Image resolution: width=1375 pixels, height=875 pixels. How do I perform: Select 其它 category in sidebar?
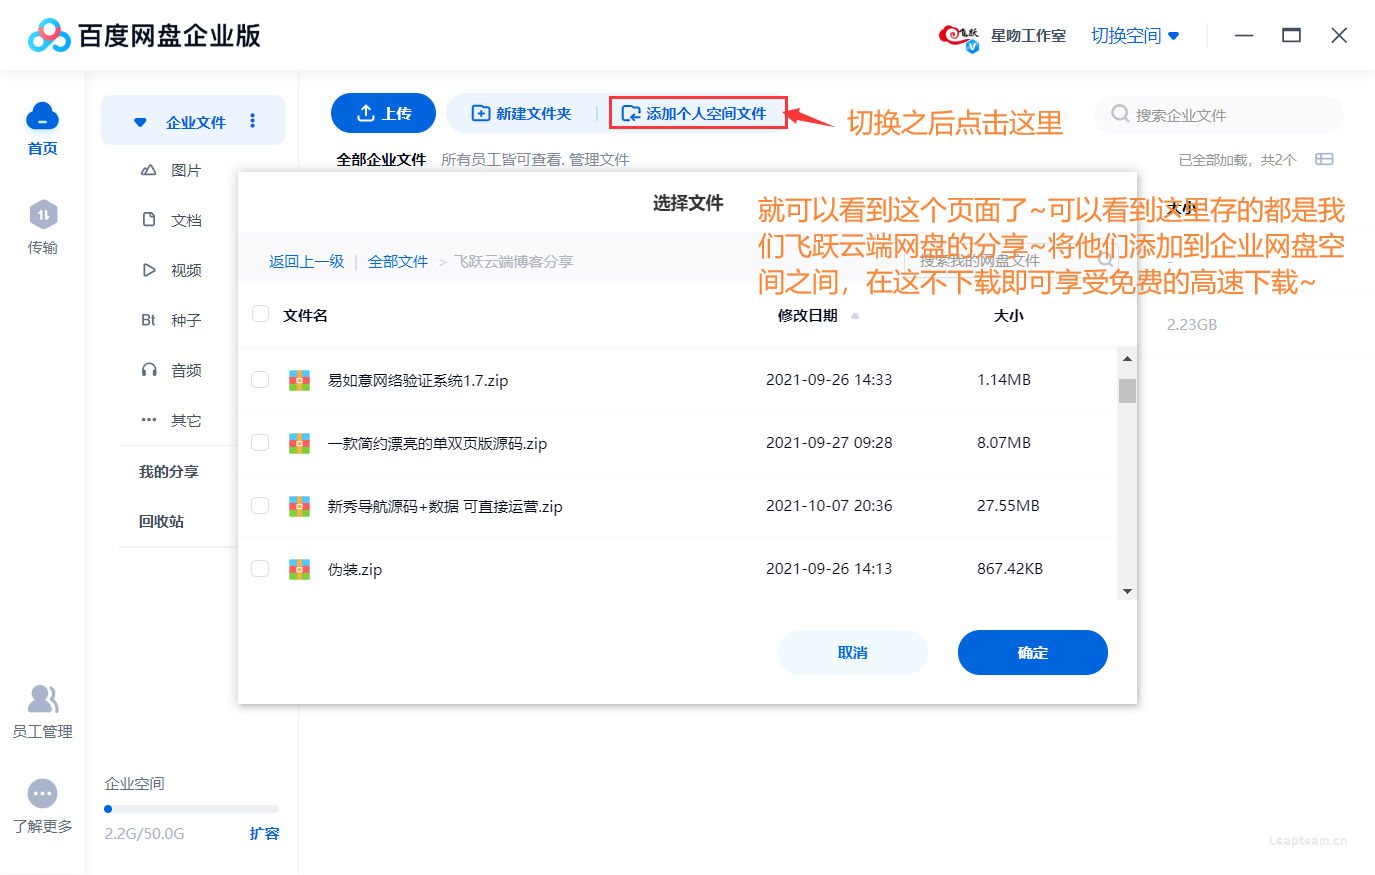pos(186,420)
